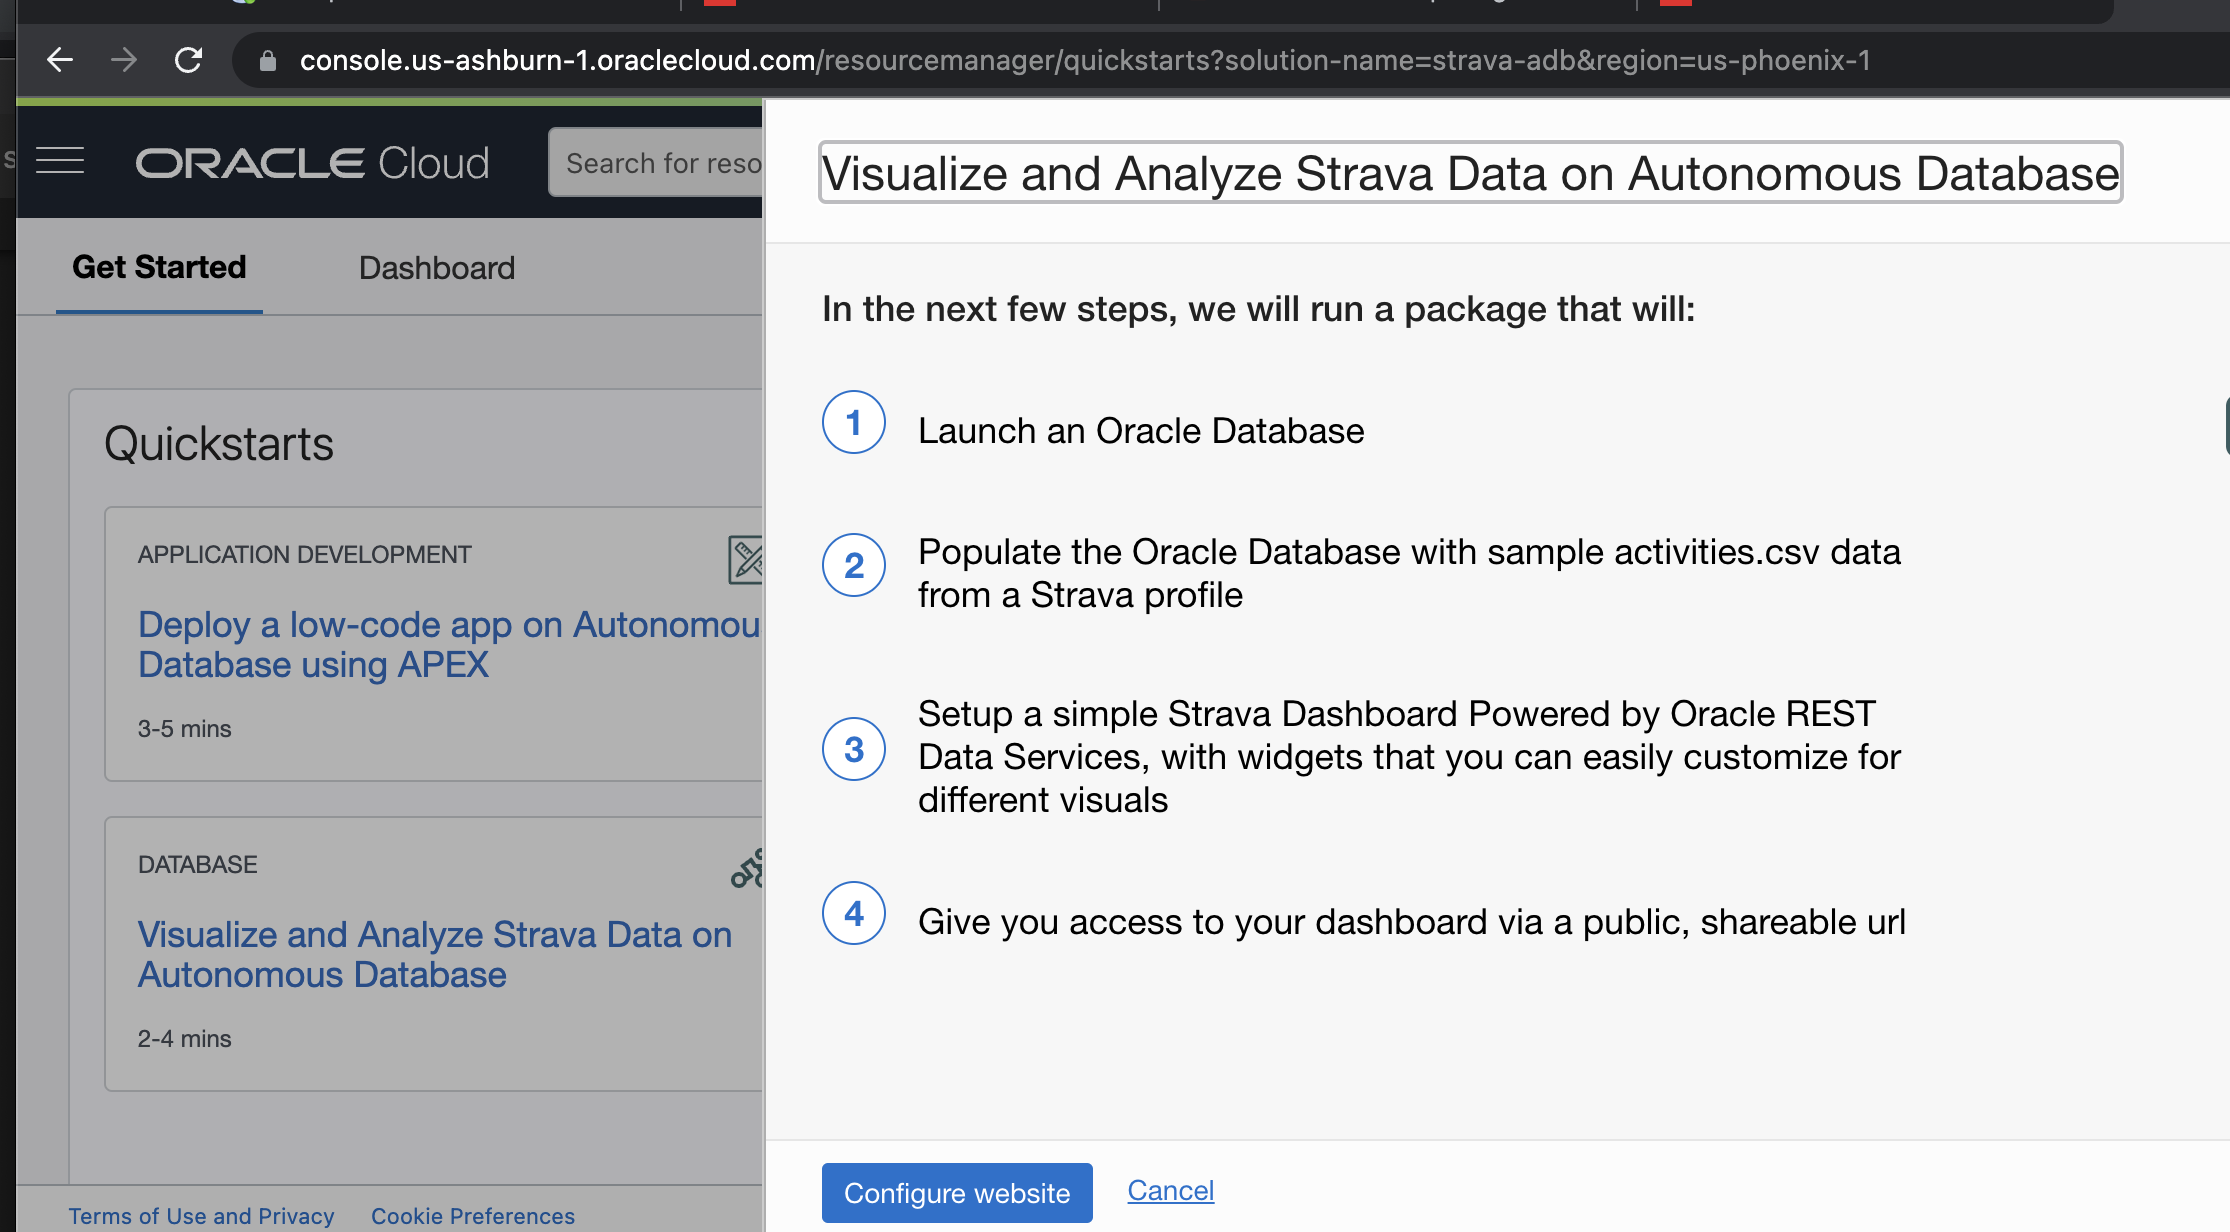This screenshot has width=2230, height=1232.
Task: Open Visualize and Analyze Strava Data quickstart link
Action: [x=435, y=954]
